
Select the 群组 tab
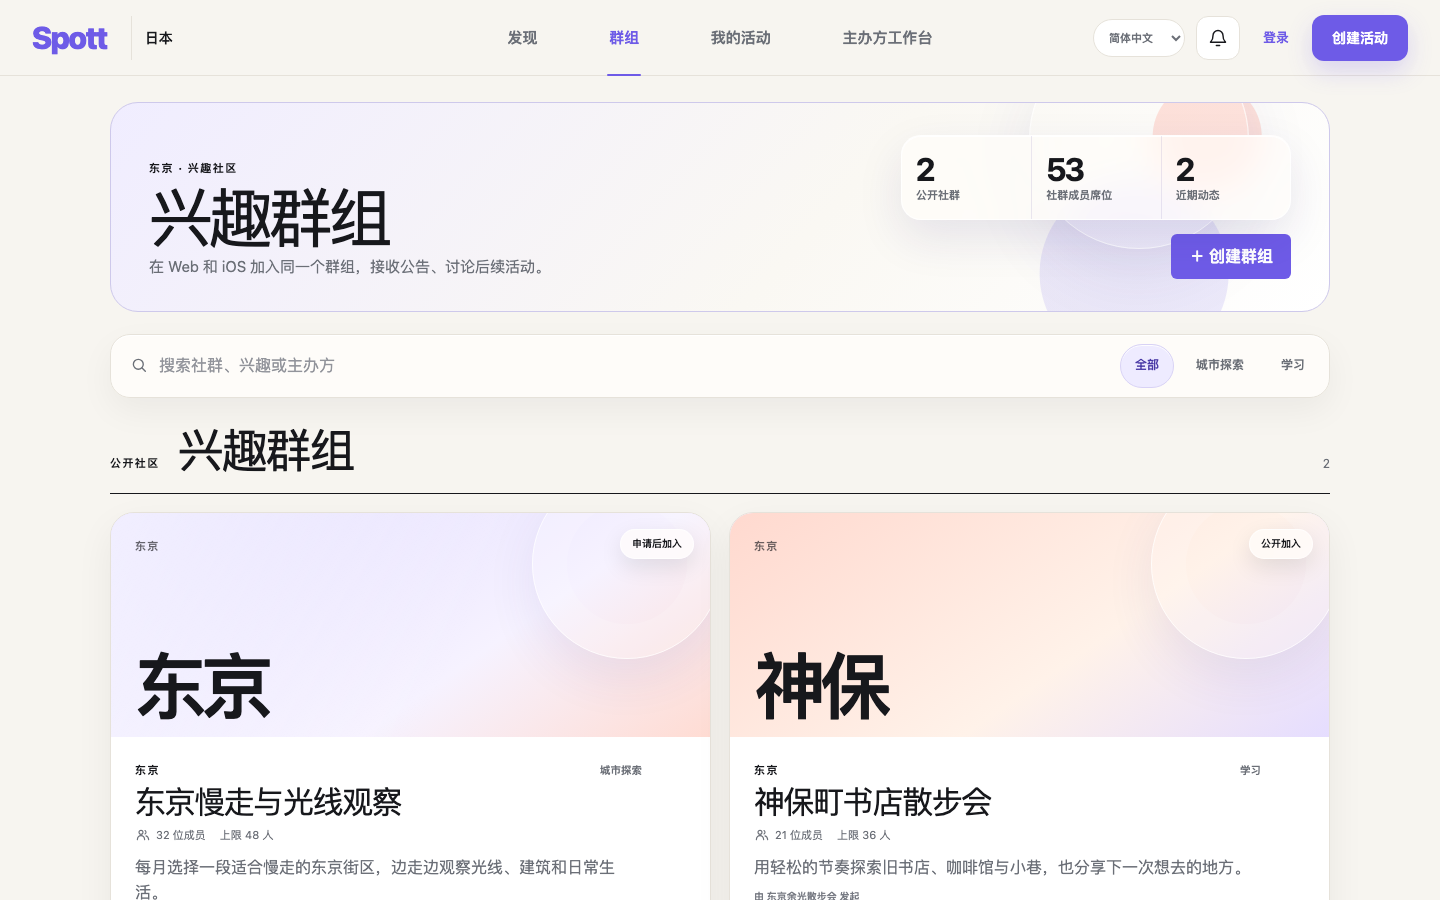[x=624, y=38]
